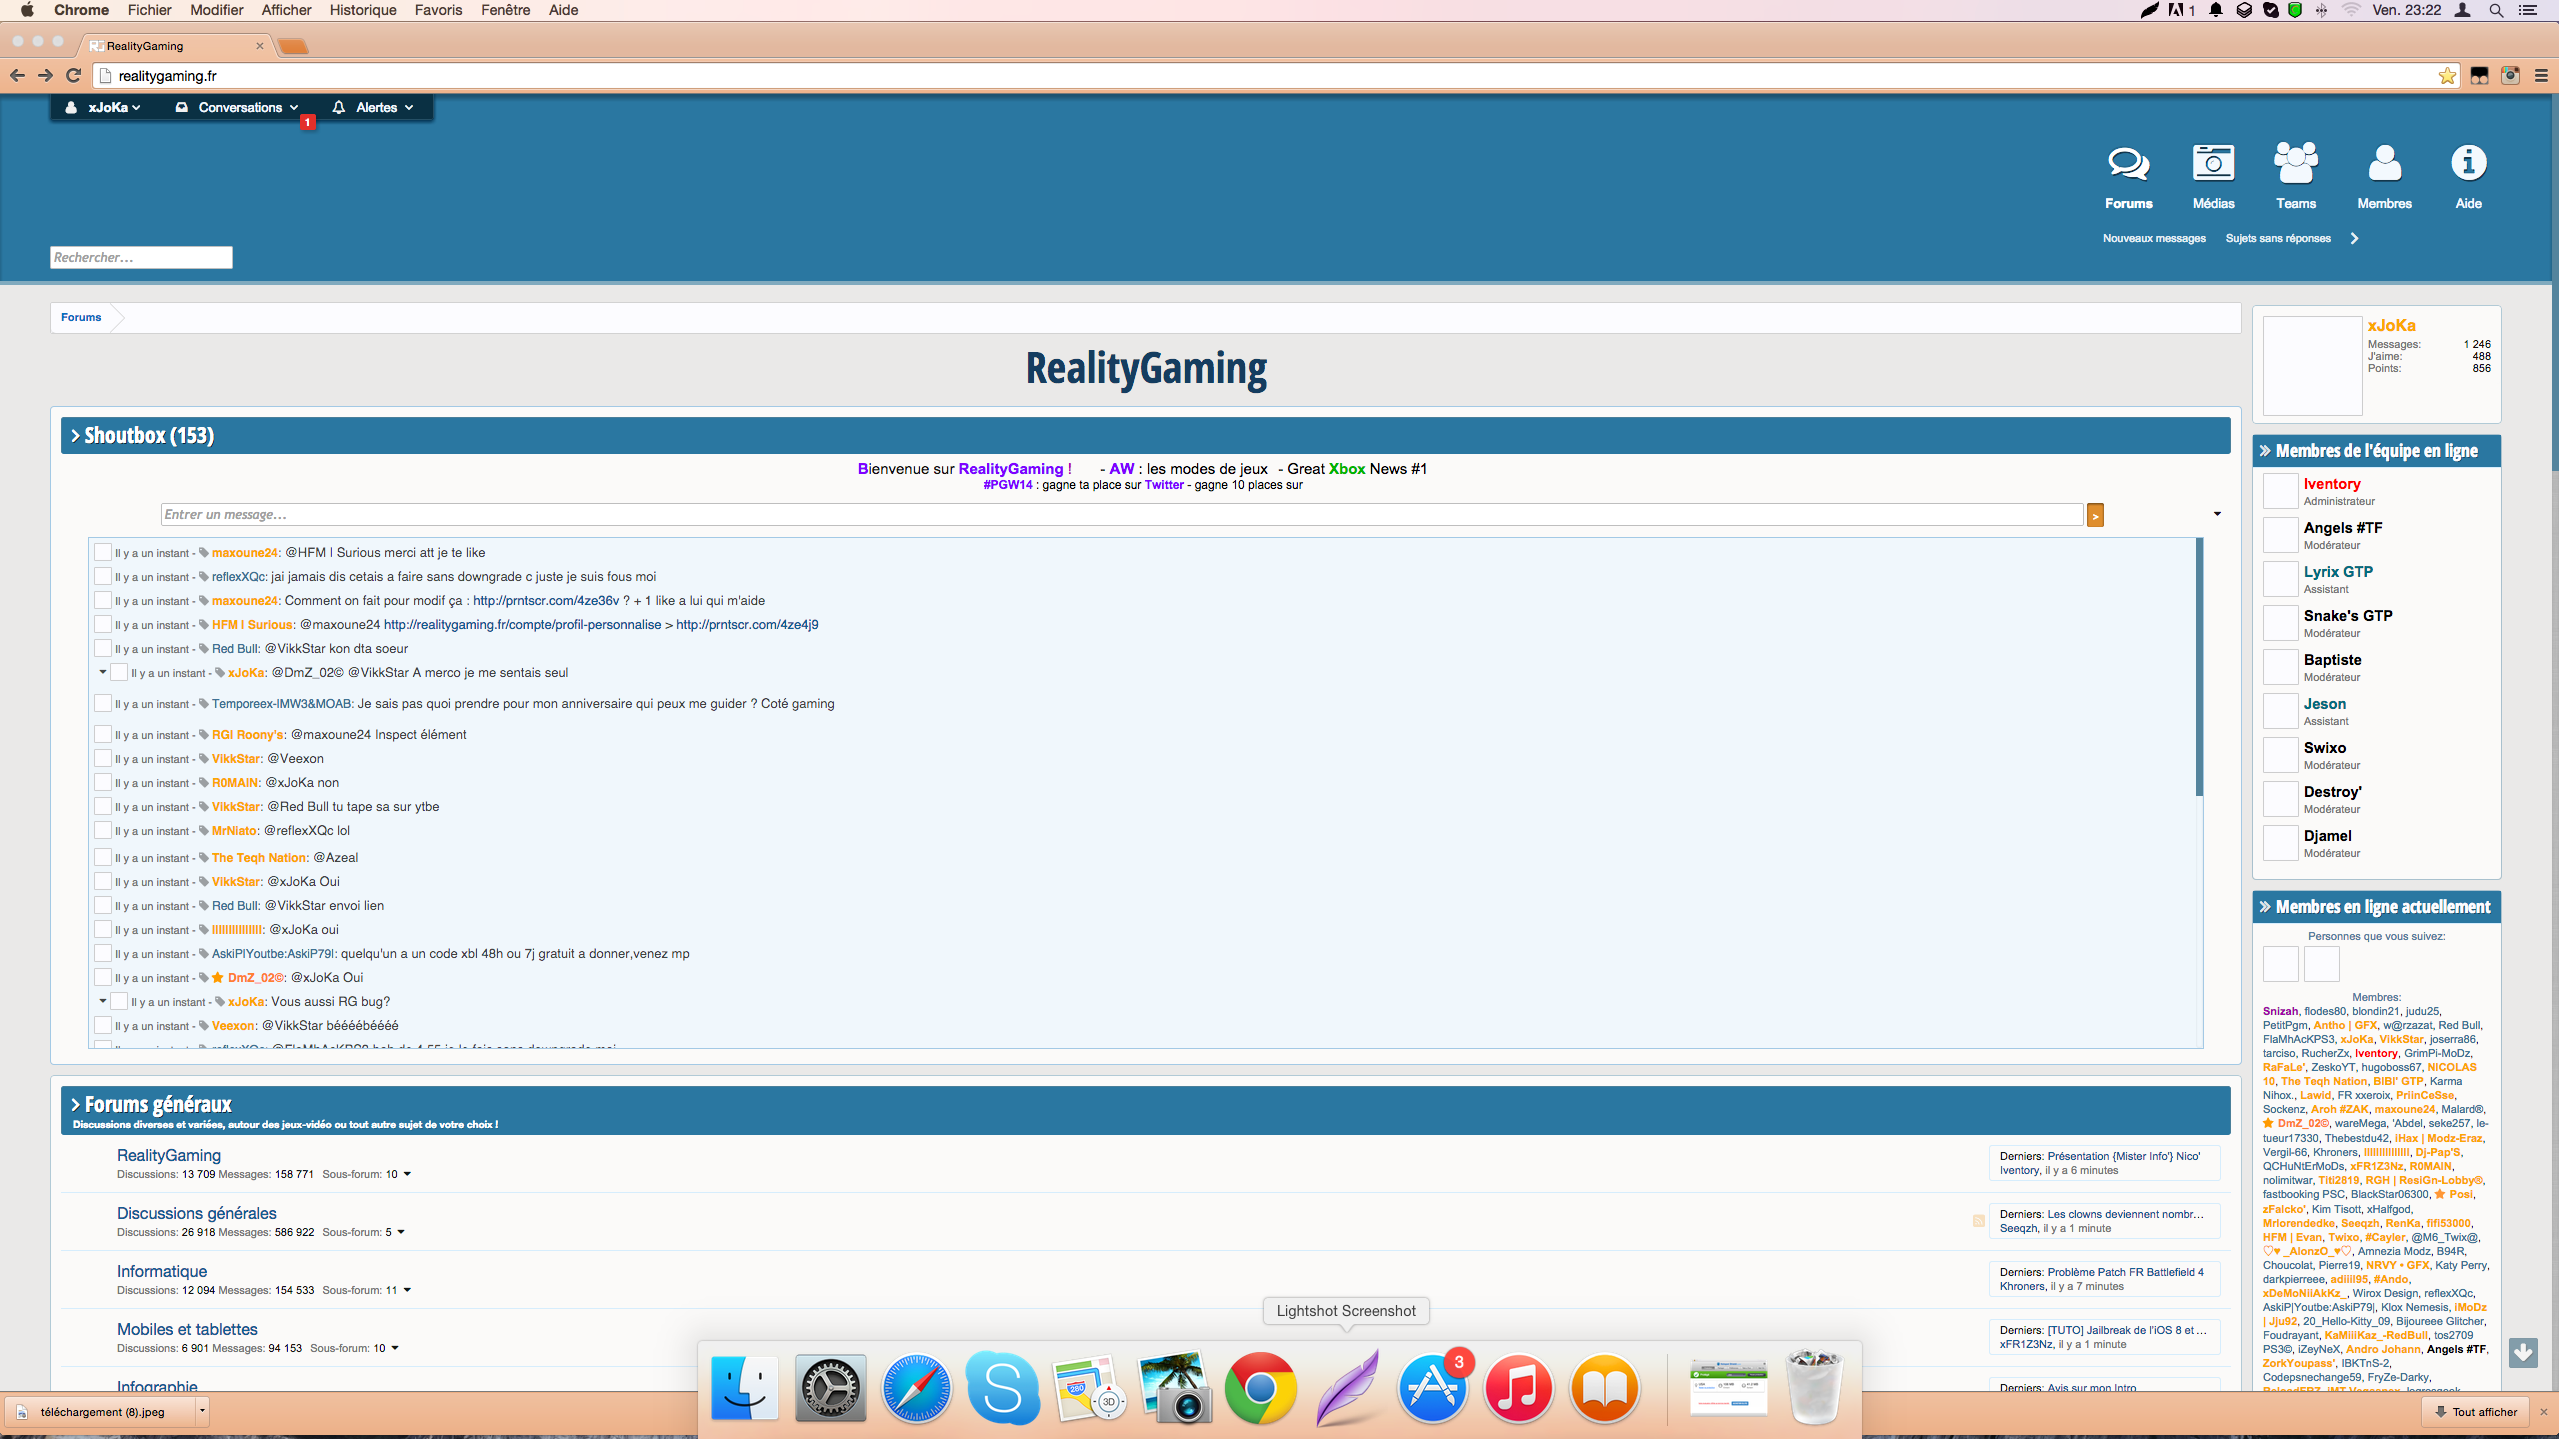The image size is (2559, 1439).
Task: Tick checkbox for Temporeex-IMW3&MOAB message
Action: coord(102,703)
